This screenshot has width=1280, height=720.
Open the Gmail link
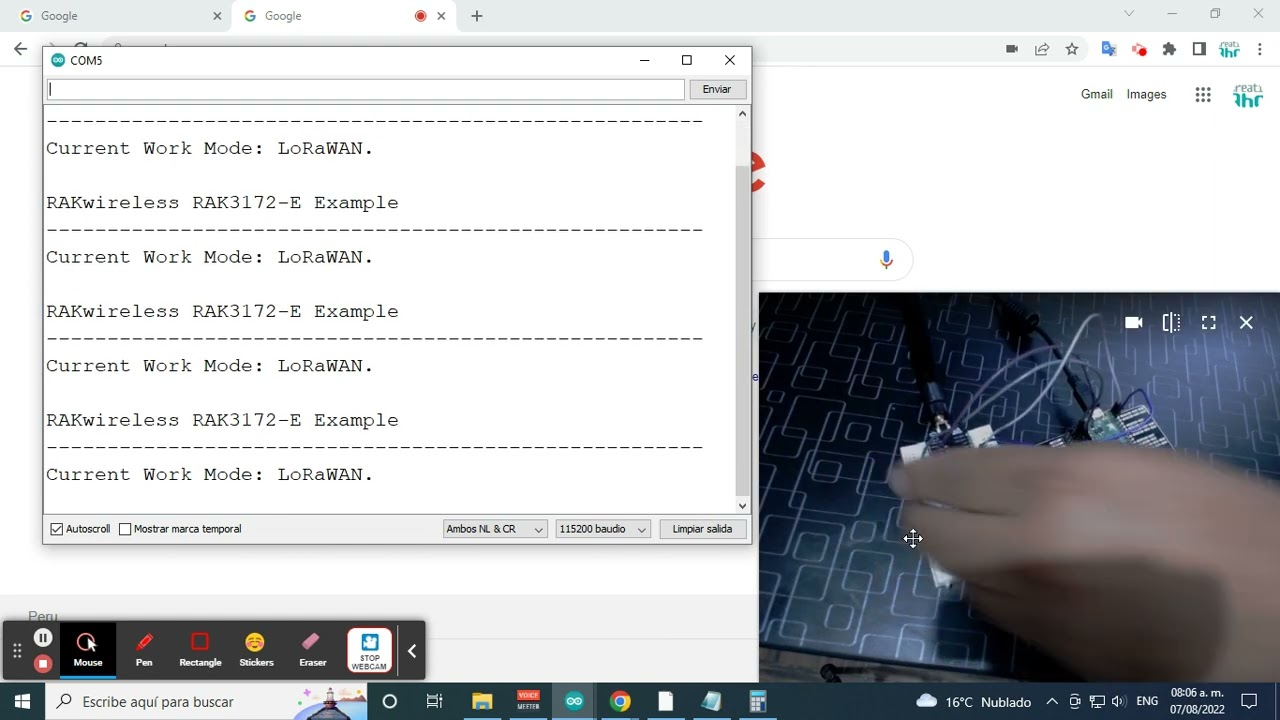(1097, 94)
